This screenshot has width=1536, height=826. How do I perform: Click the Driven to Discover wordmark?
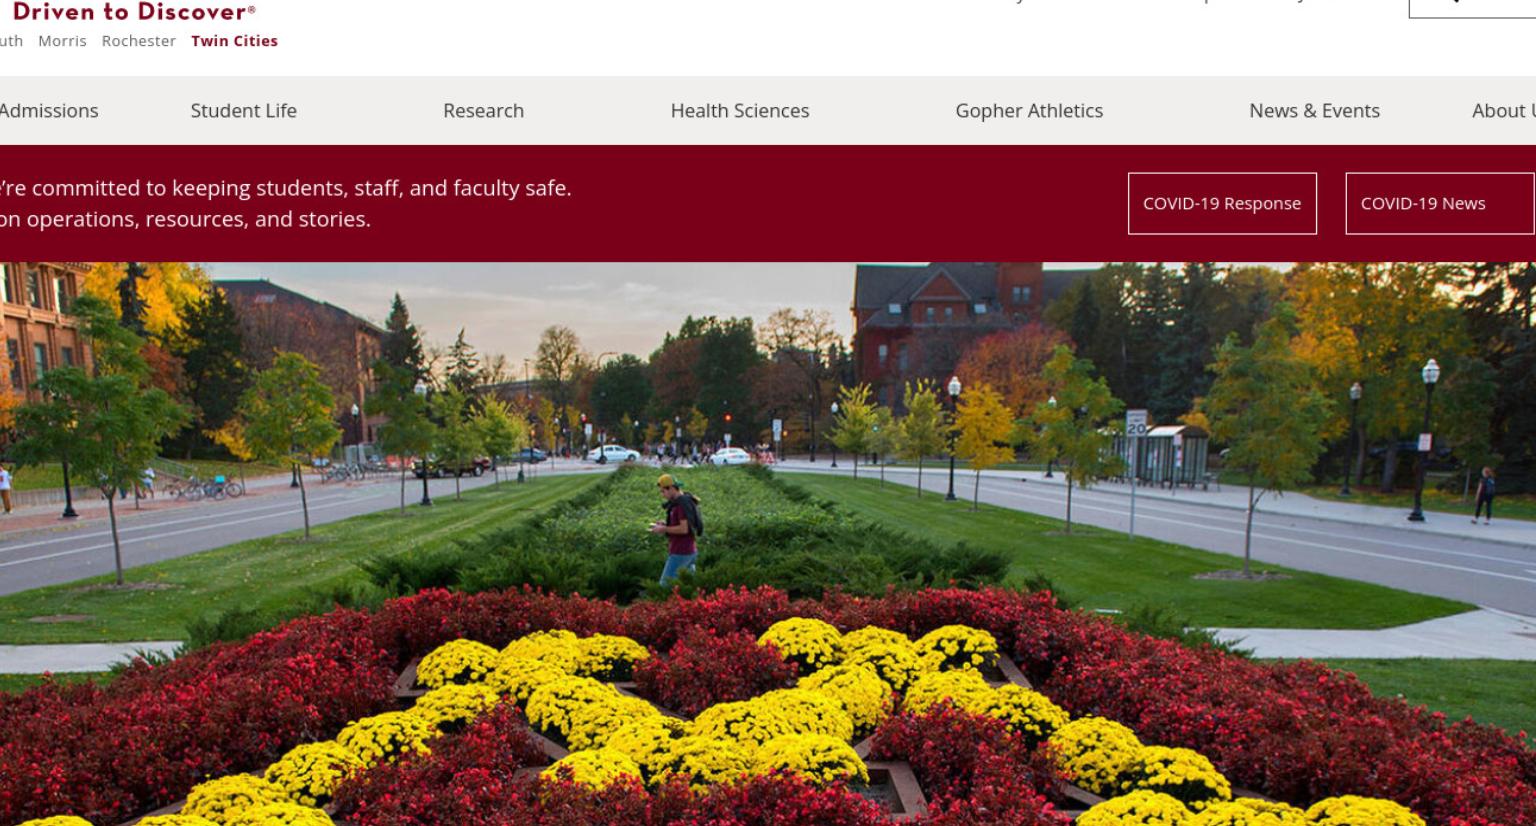(x=133, y=12)
